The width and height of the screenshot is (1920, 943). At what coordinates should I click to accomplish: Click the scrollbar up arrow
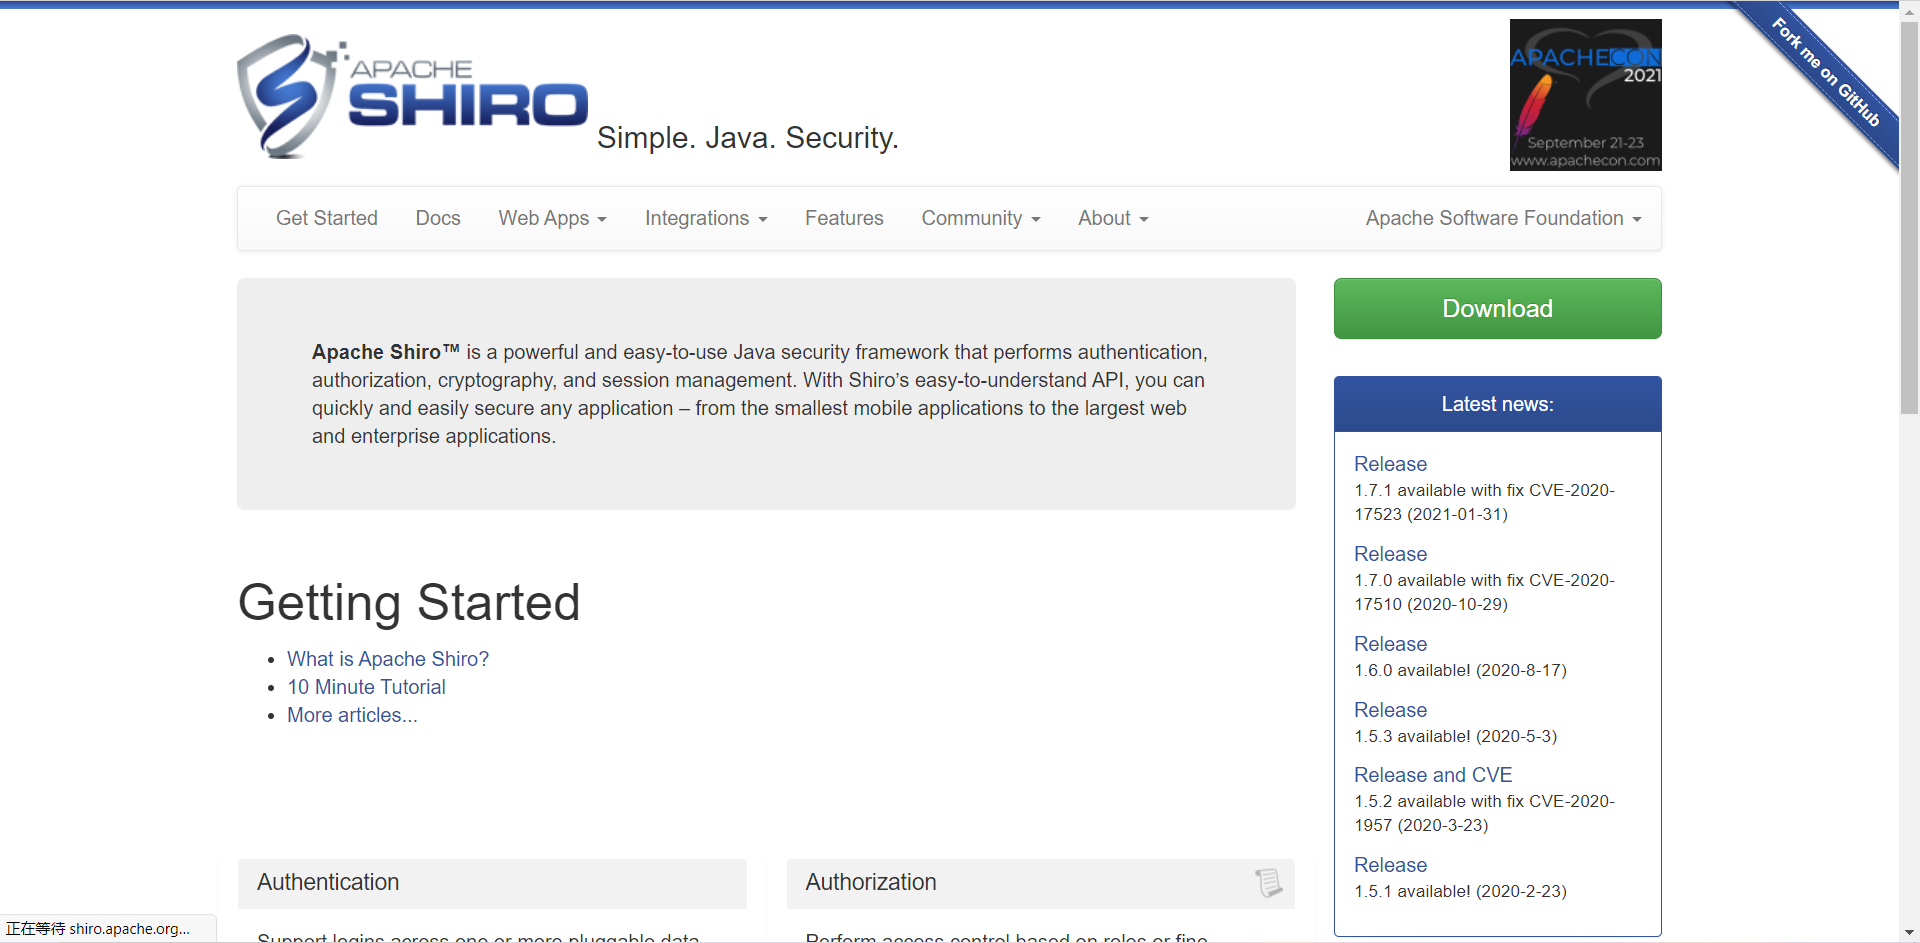coord(1909,10)
